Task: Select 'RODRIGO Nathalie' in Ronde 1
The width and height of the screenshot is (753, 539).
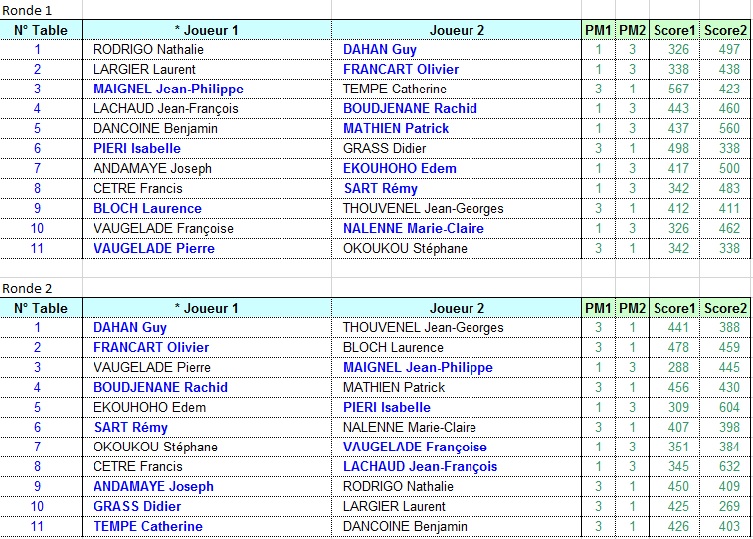Action: (148, 49)
